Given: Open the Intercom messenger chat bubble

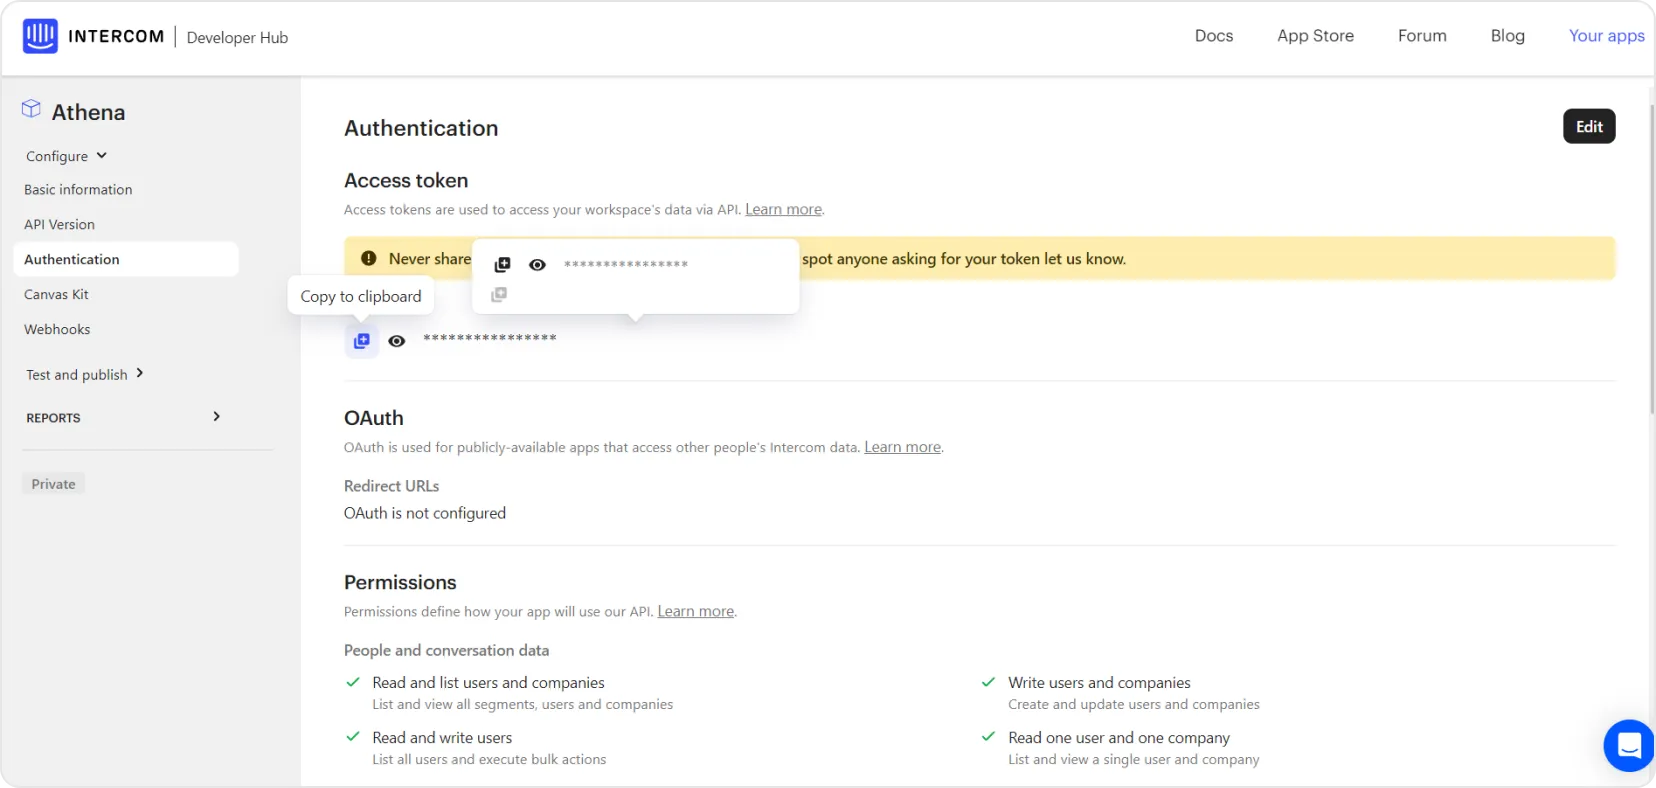Looking at the screenshot, I should pyautogui.click(x=1629, y=745).
